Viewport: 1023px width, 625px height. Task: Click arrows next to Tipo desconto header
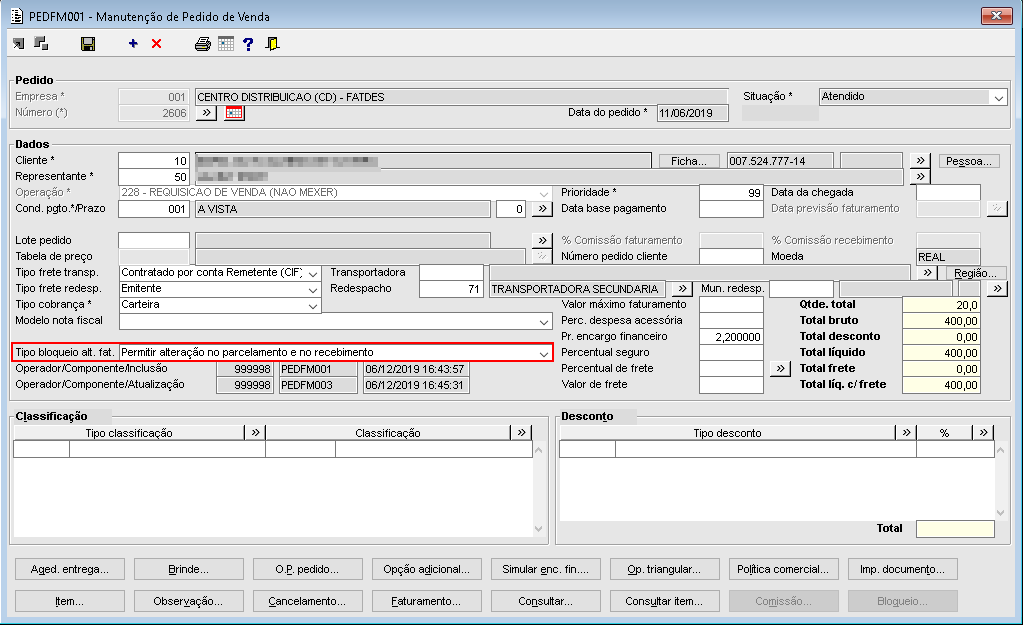point(906,433)
